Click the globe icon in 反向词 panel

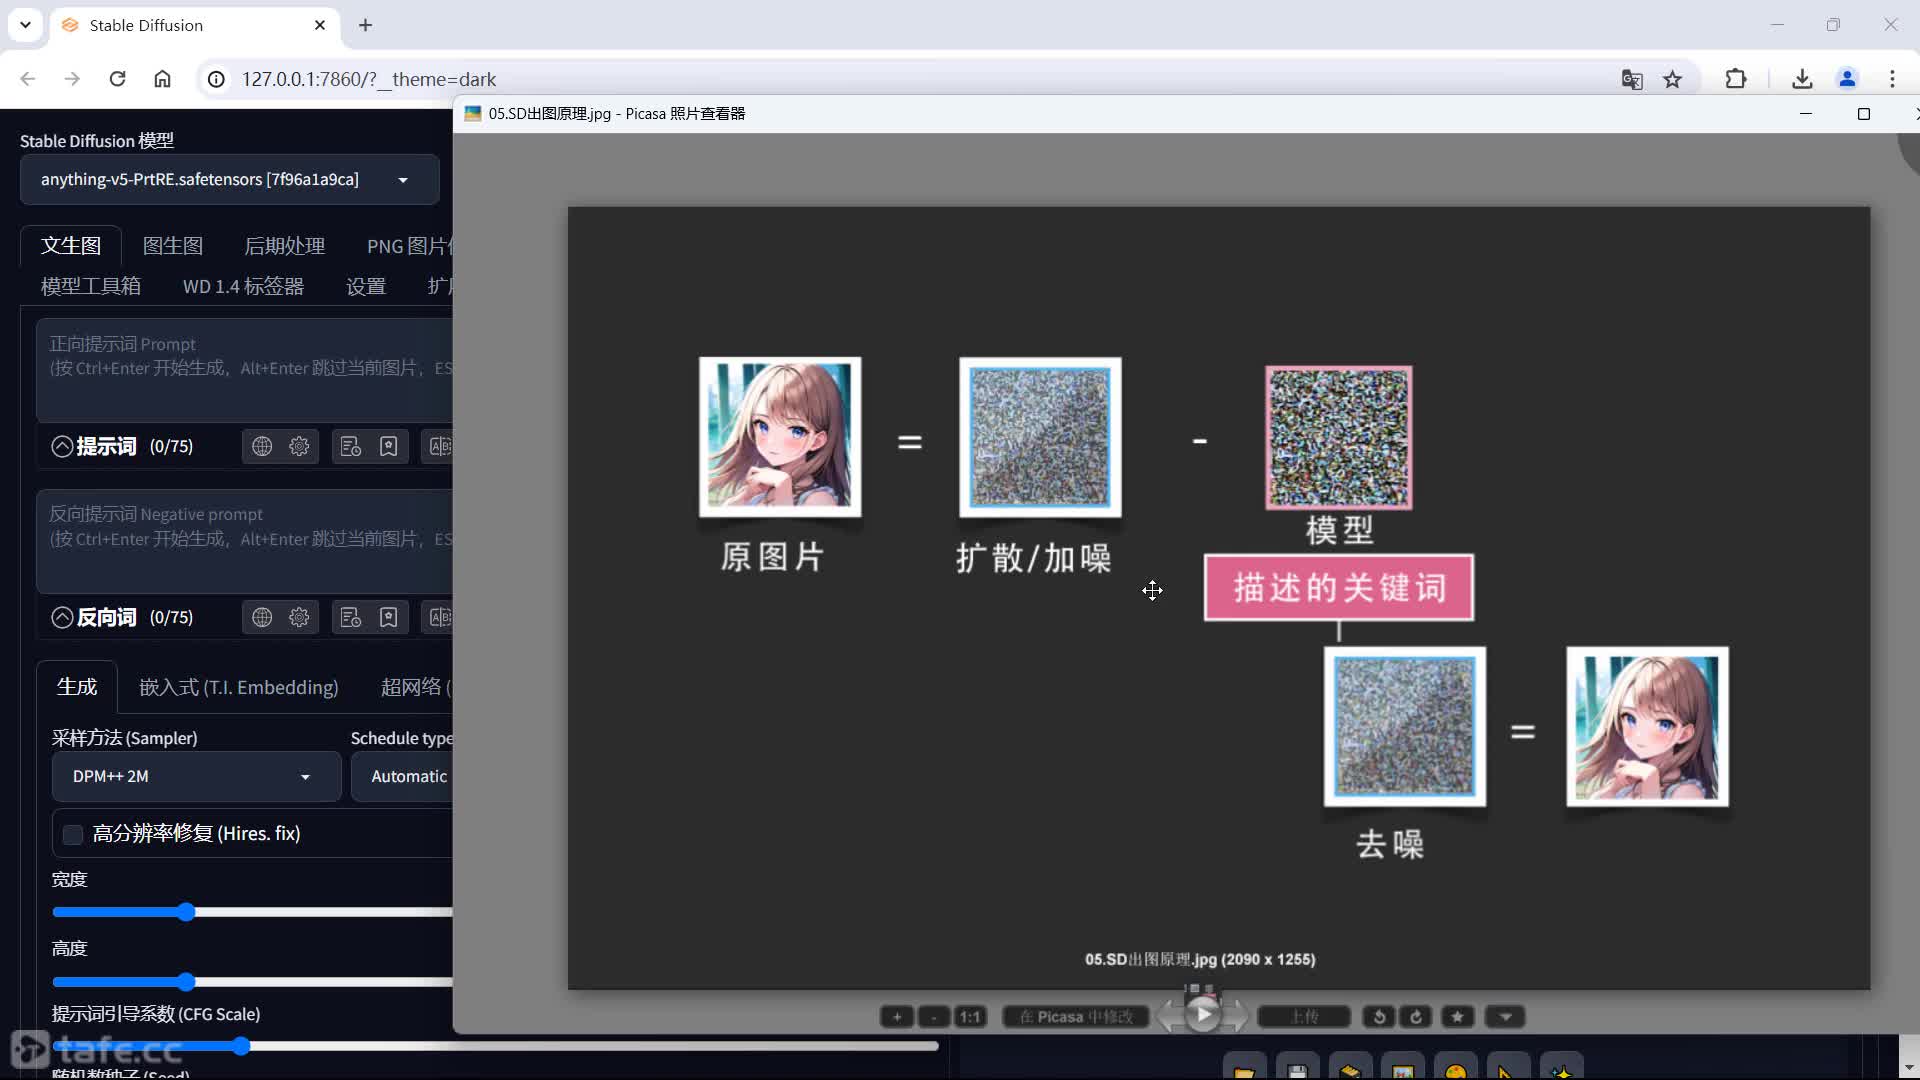261,617
